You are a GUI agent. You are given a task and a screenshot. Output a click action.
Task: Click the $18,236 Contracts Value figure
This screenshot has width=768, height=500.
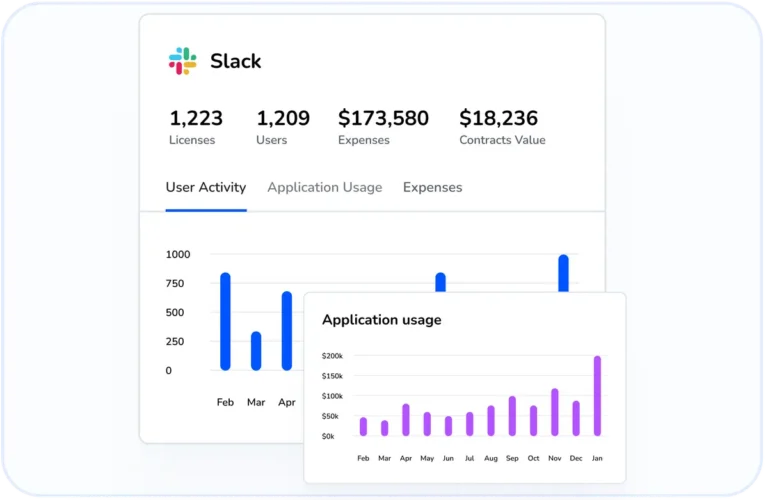click(x=499, y=118)
